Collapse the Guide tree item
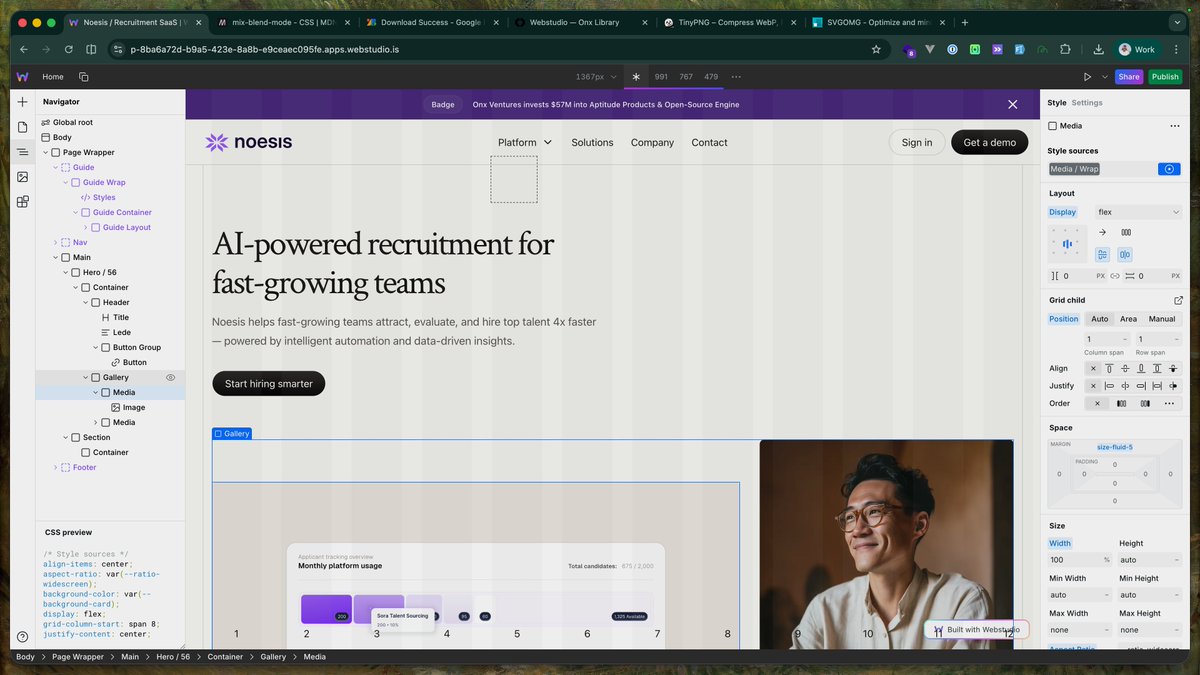 tap(55, 167)
